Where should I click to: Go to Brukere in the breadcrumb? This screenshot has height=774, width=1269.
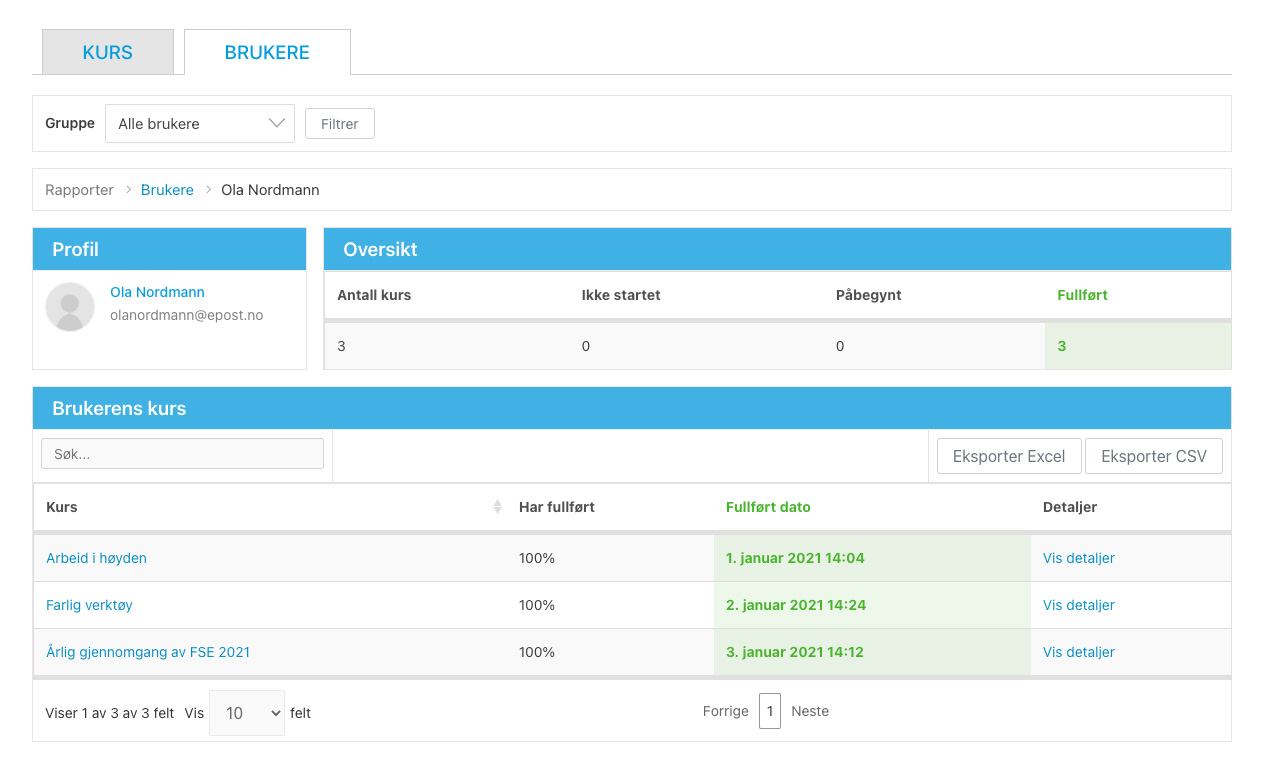pyautogui.click(x=167, y=190)
